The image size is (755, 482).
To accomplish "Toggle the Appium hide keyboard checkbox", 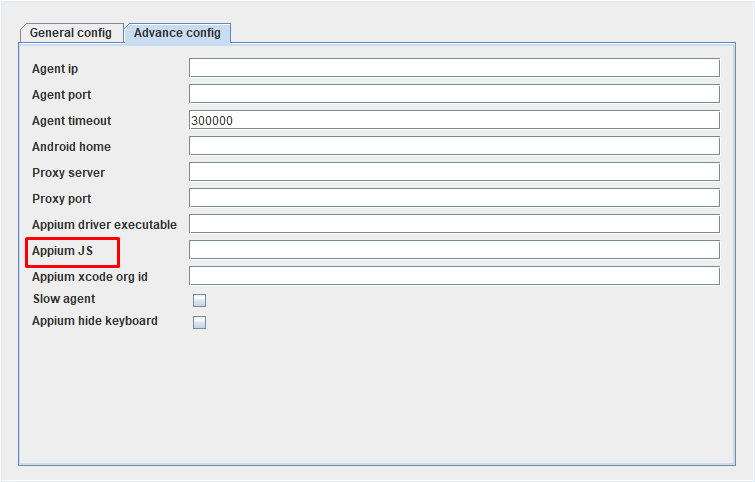I will [200, 322].
